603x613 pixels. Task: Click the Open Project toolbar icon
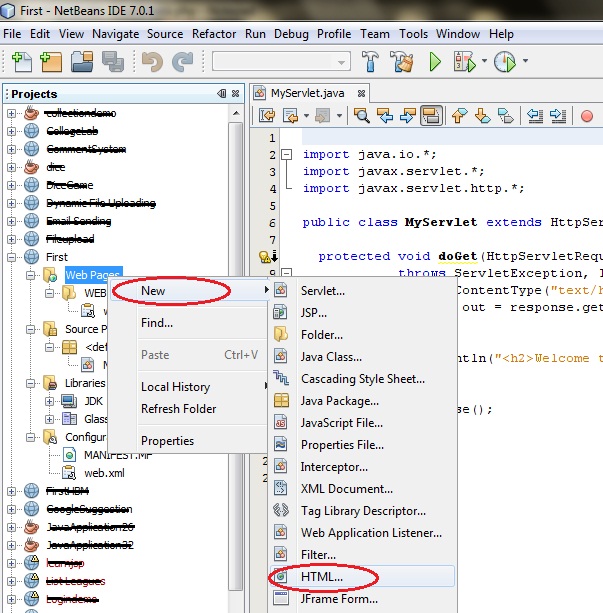(82, 62)
